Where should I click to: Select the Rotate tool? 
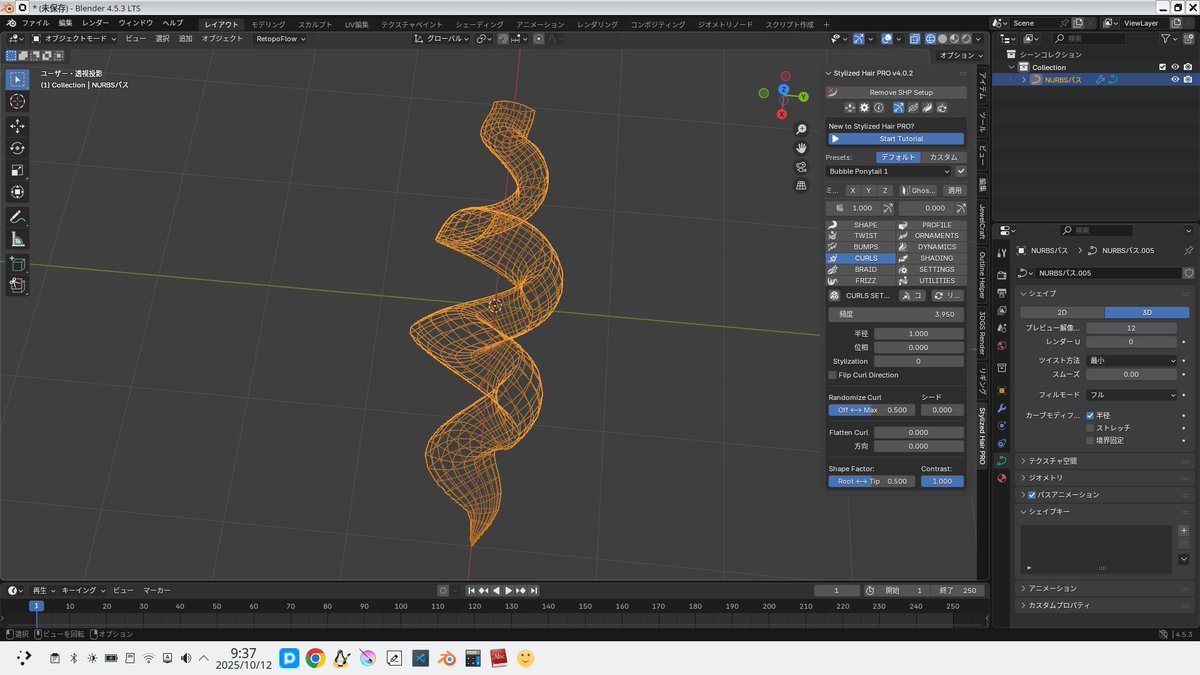click(x=17, y=148)
